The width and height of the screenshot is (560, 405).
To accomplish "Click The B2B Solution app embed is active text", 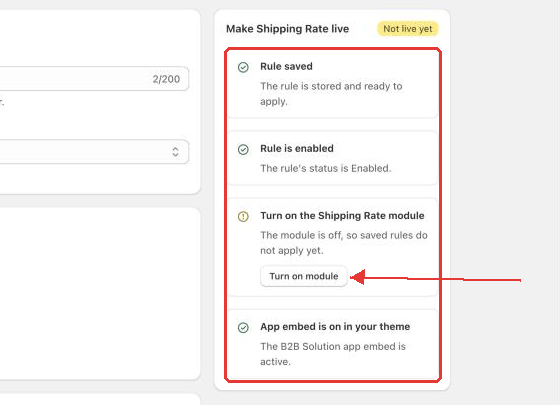I will pos(333,354).
